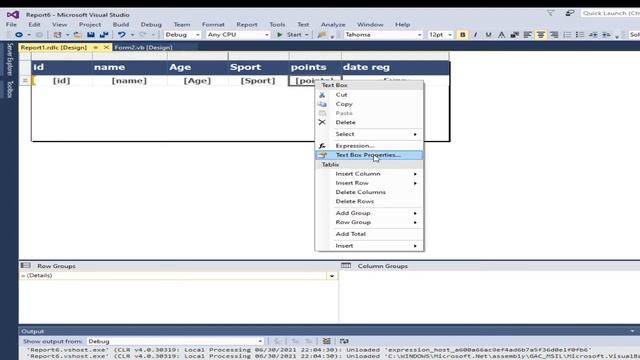Click the bulleted list toolbar icon
The width and height of the screenshot is (640, 360).
pyautogui.click(x=580, y=35)
